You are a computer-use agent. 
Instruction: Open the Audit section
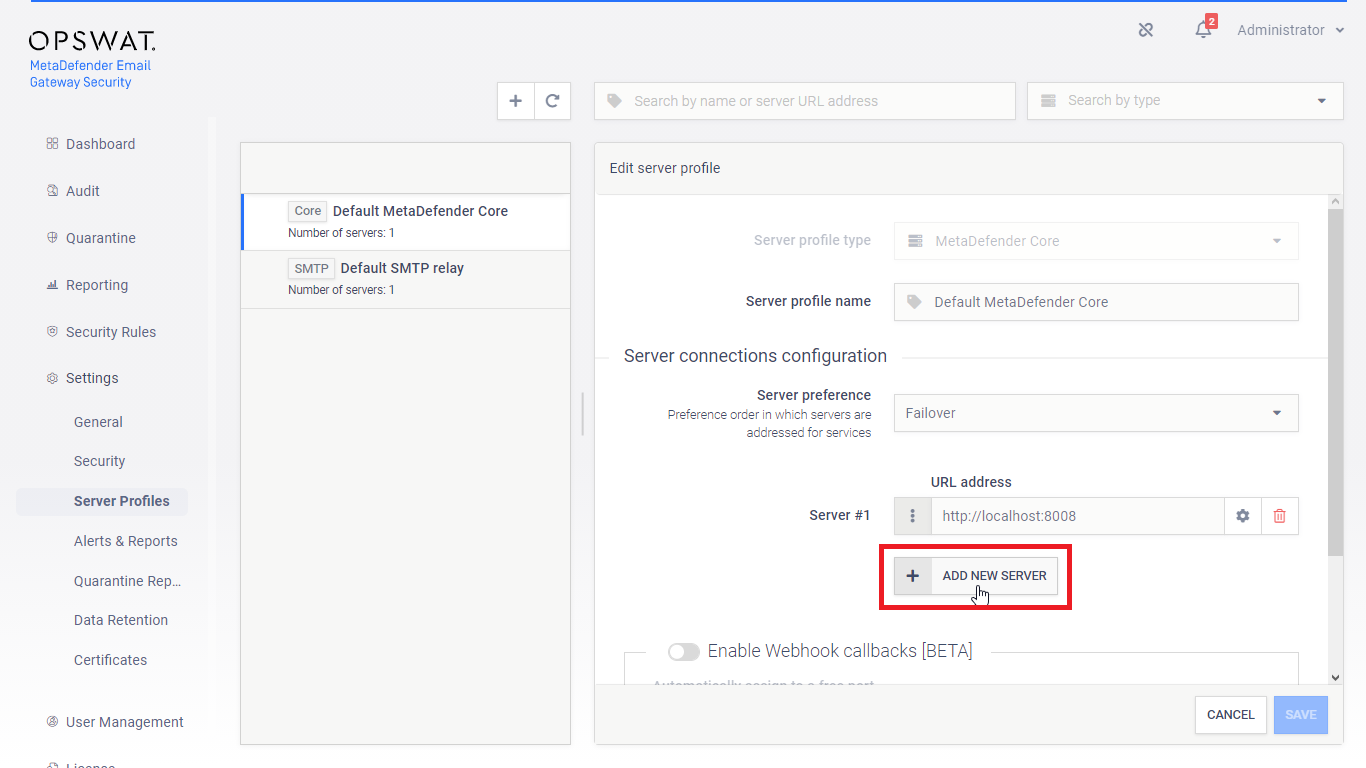pos(83,191)
